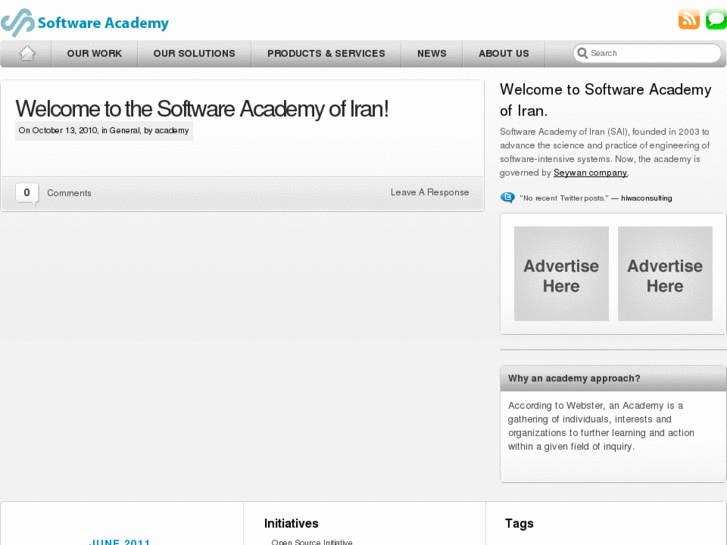Image resolution: width=727 pixels, height=545 pixels.
Task: Open post title Welcome to the Software Academy of Iran
Action: point(202,109)
